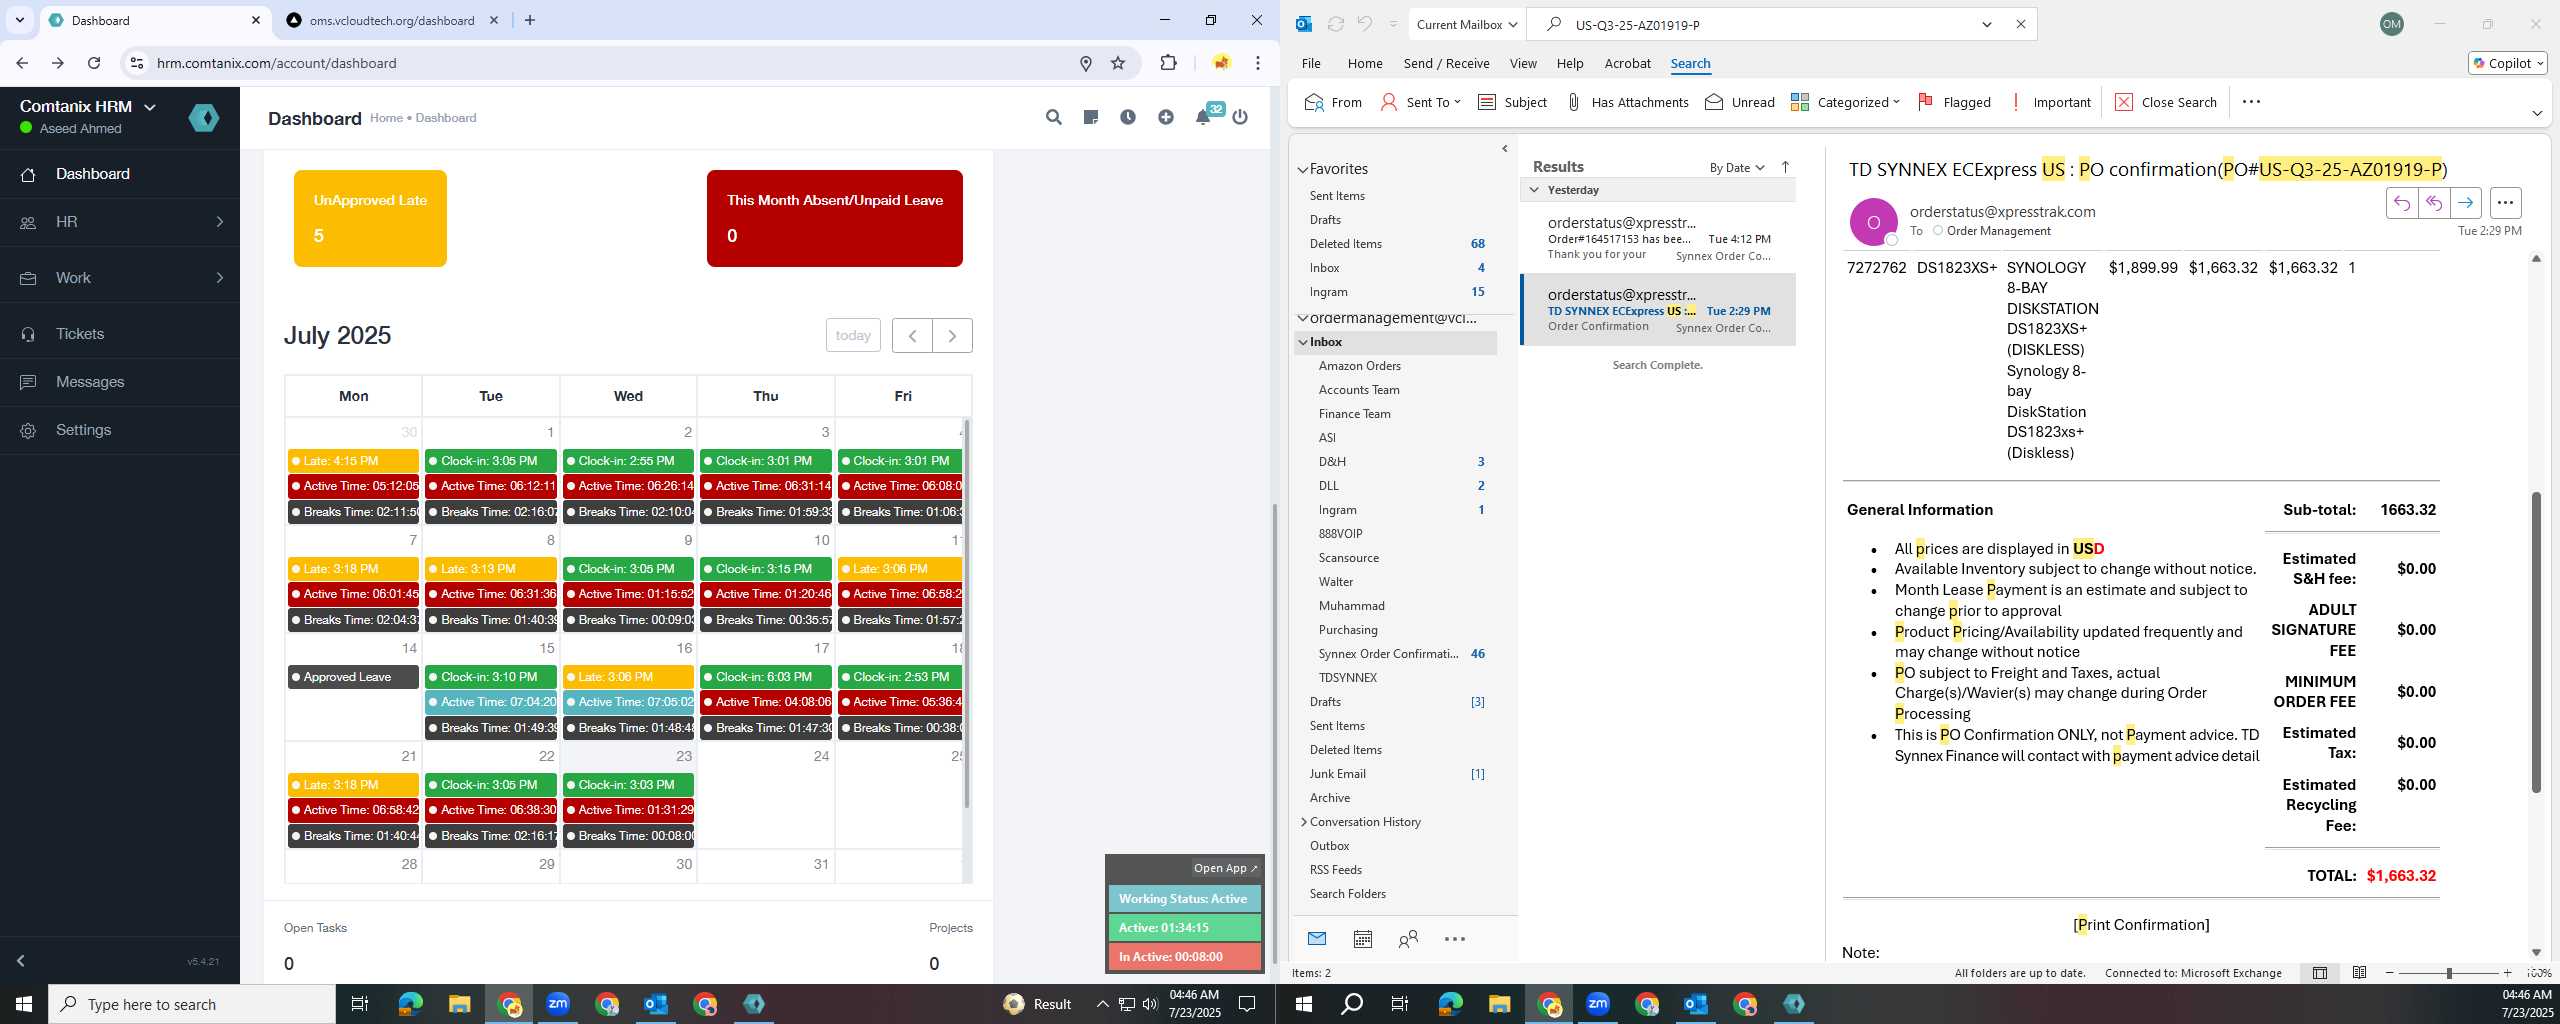The height and width of the screenshot is (1024, 2560).
Task: Switch to the Send / Receive tab
Action: tap(1446, 63)
